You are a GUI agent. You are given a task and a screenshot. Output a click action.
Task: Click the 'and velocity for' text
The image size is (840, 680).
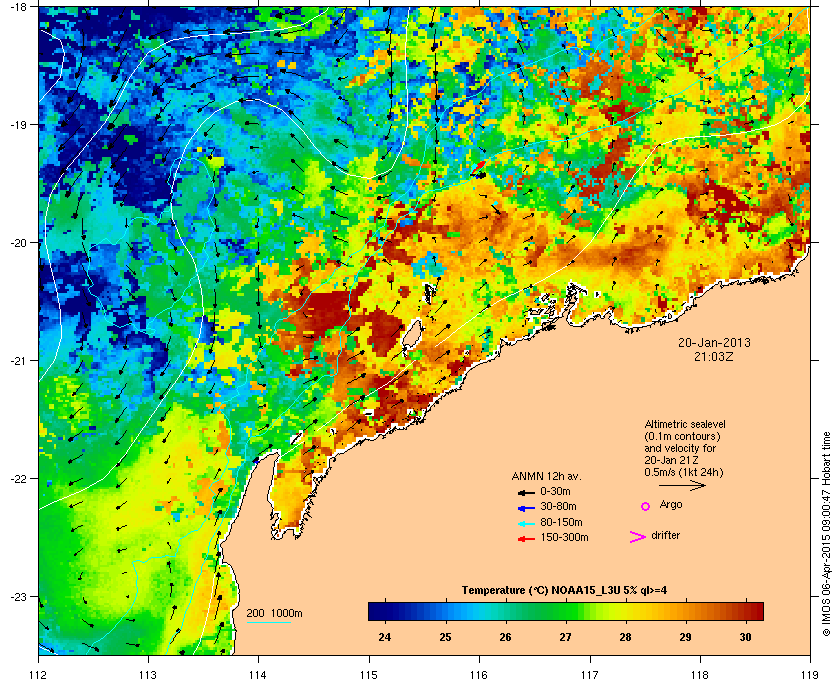[x=680, y=448]
